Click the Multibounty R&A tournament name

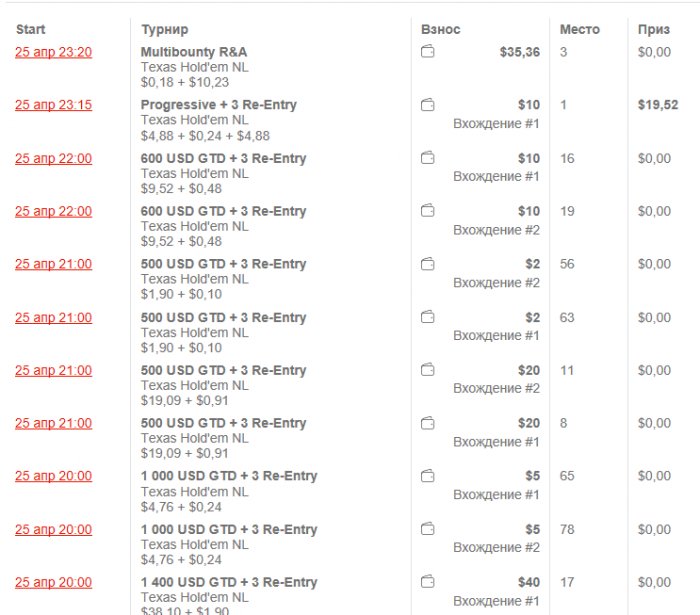point(194,52)
